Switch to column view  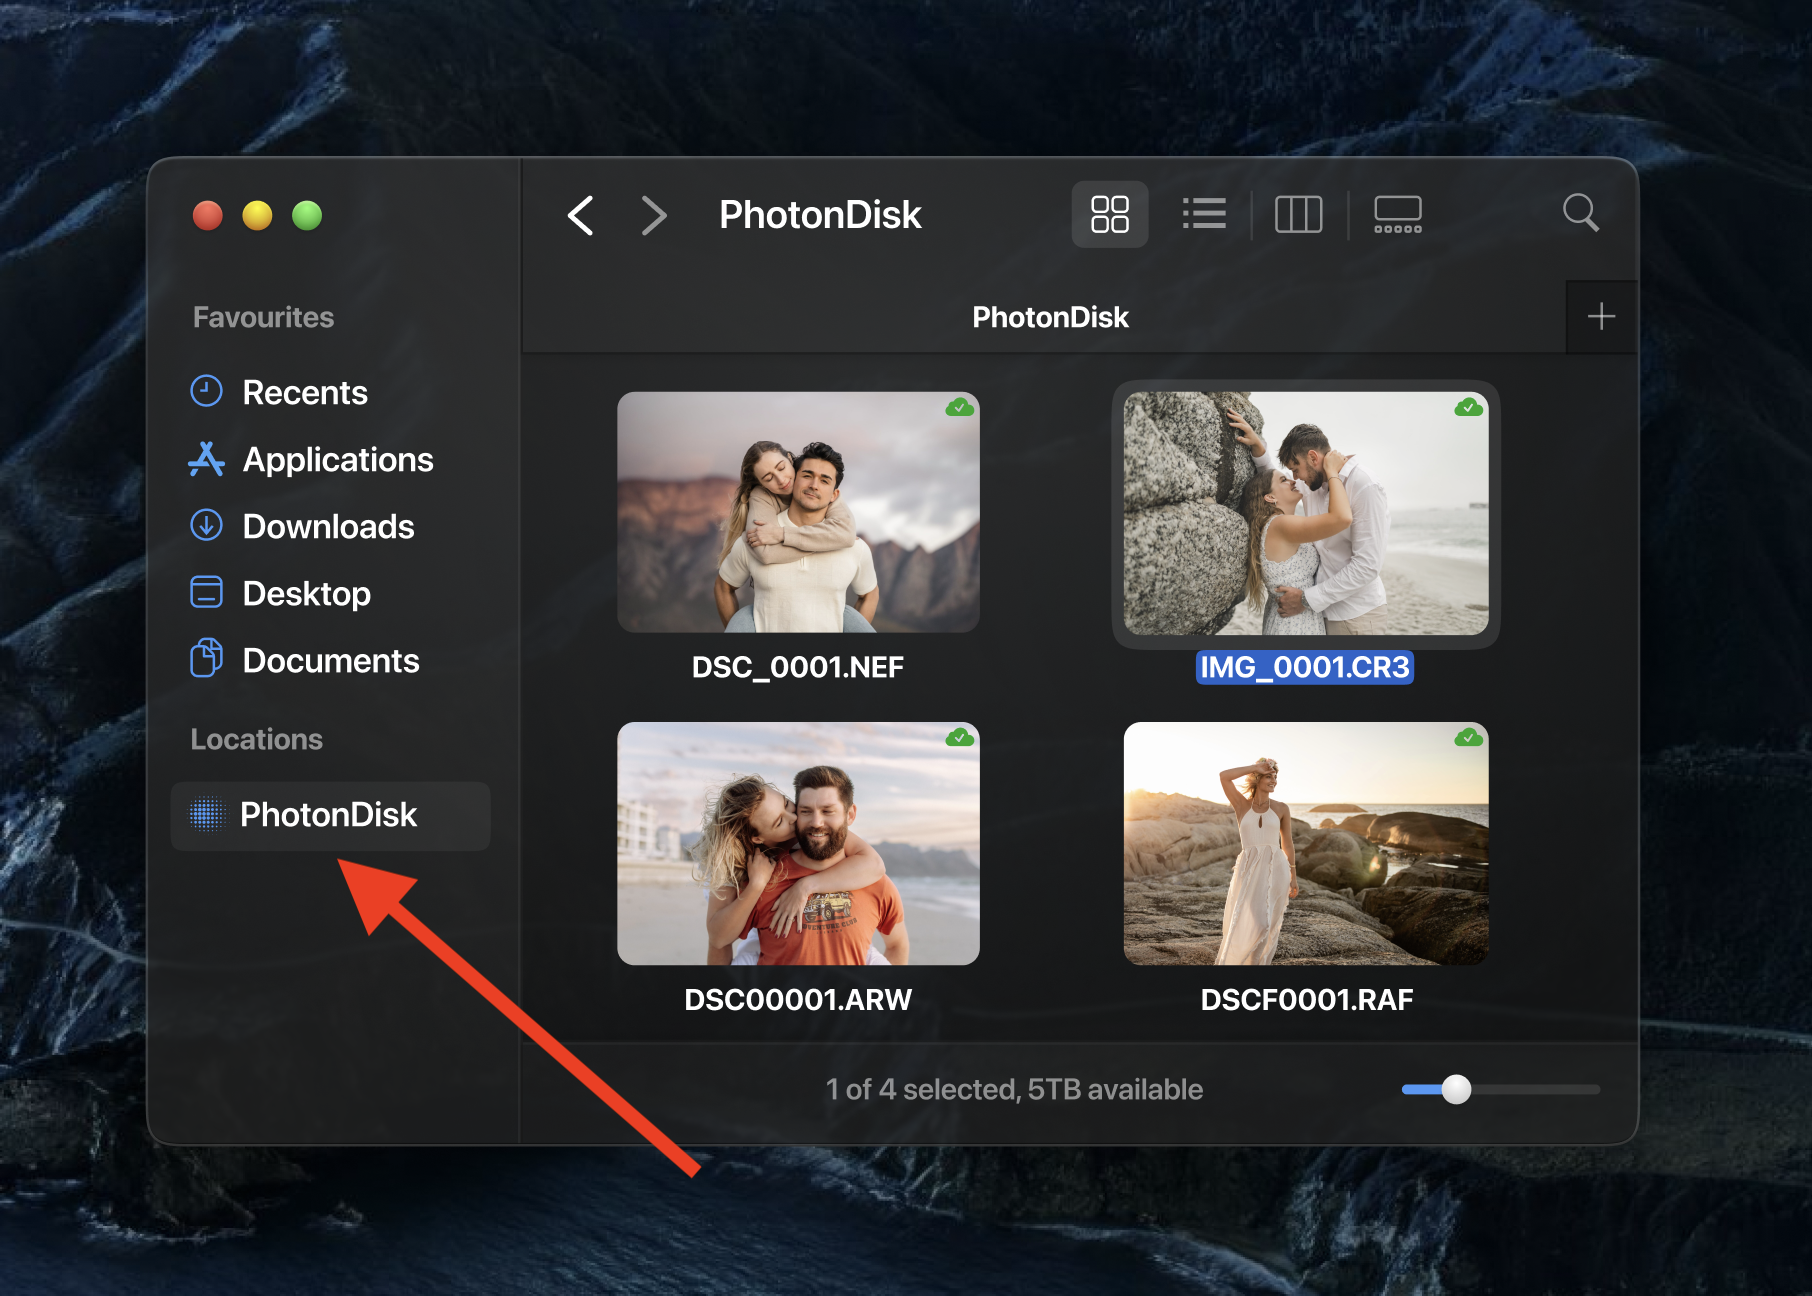tap(1298, 214)
